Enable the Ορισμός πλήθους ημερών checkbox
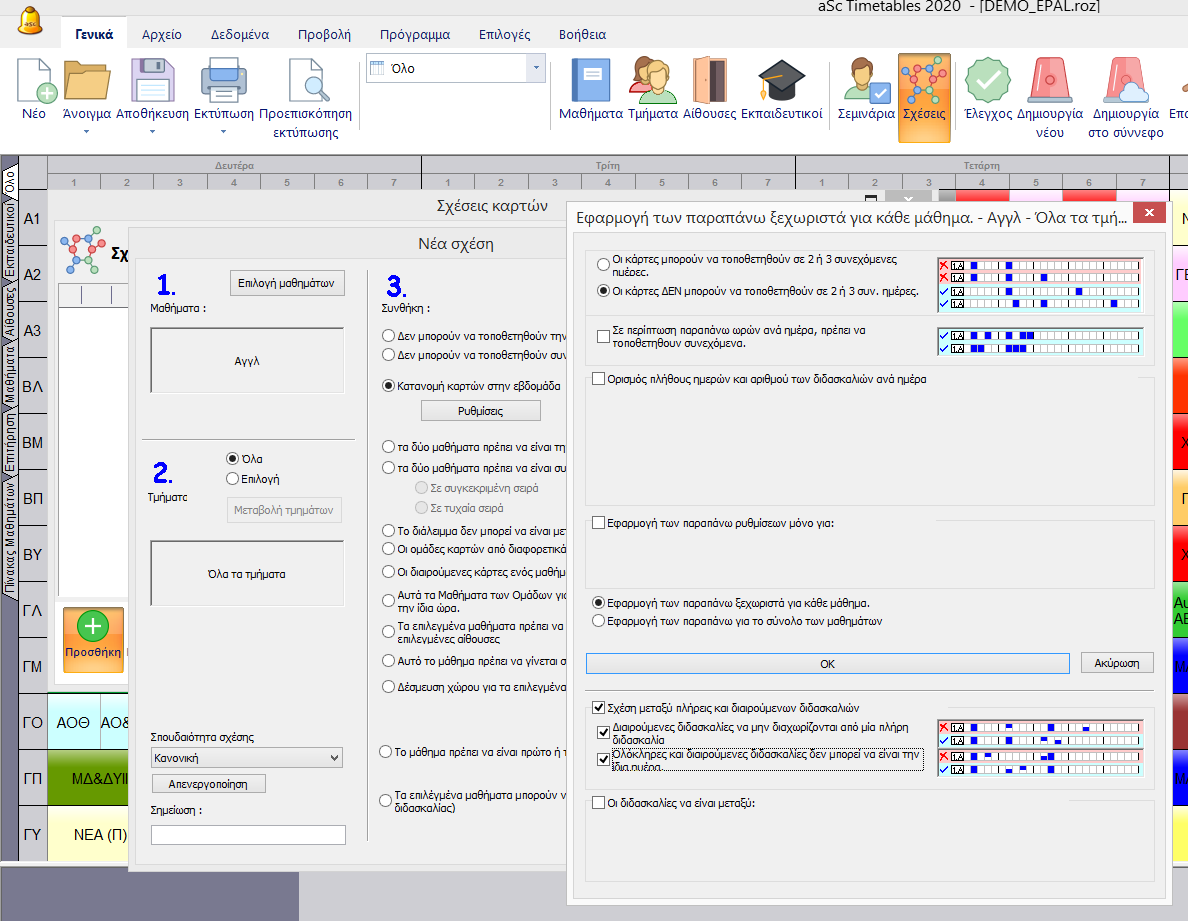Image resolution: width=1188 pixels, height=921 pixels. pos(599,379)
